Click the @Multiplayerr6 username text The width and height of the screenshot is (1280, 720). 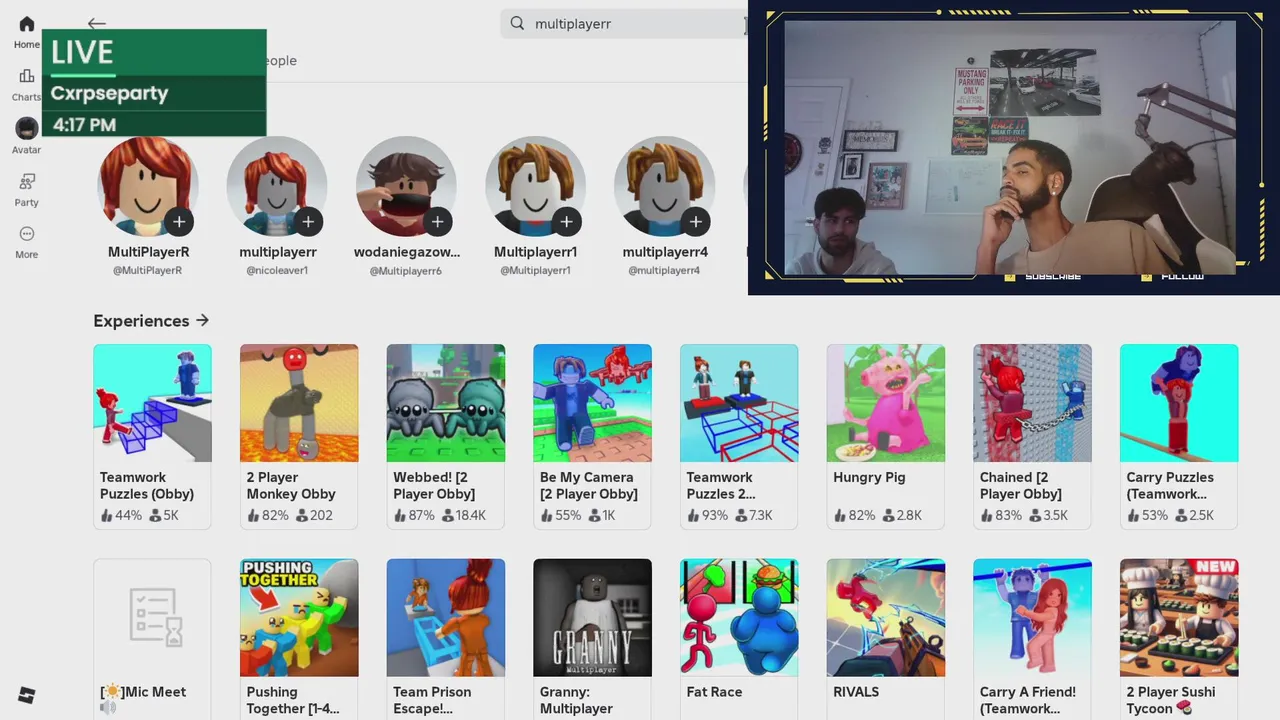[x=406, y=271]
